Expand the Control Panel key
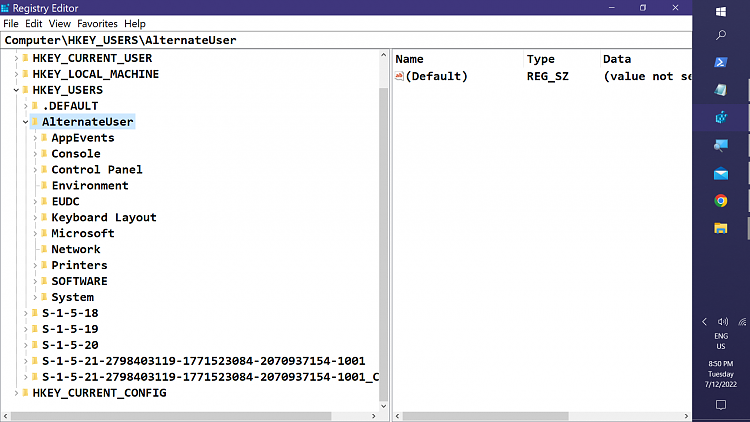The height and width of the screenshot is (422, 750). pos(35,170)
